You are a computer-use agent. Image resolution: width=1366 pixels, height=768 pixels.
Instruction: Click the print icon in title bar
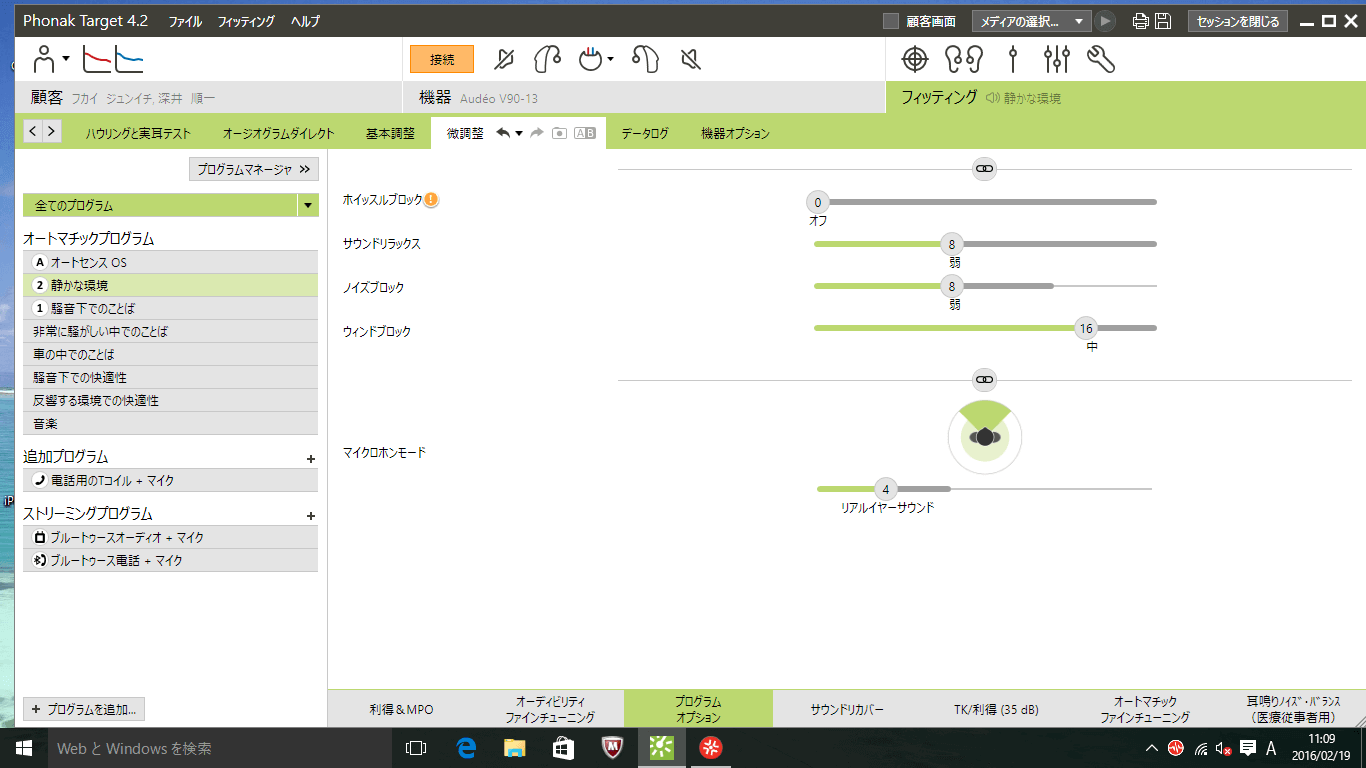[x=1141, y=21]
